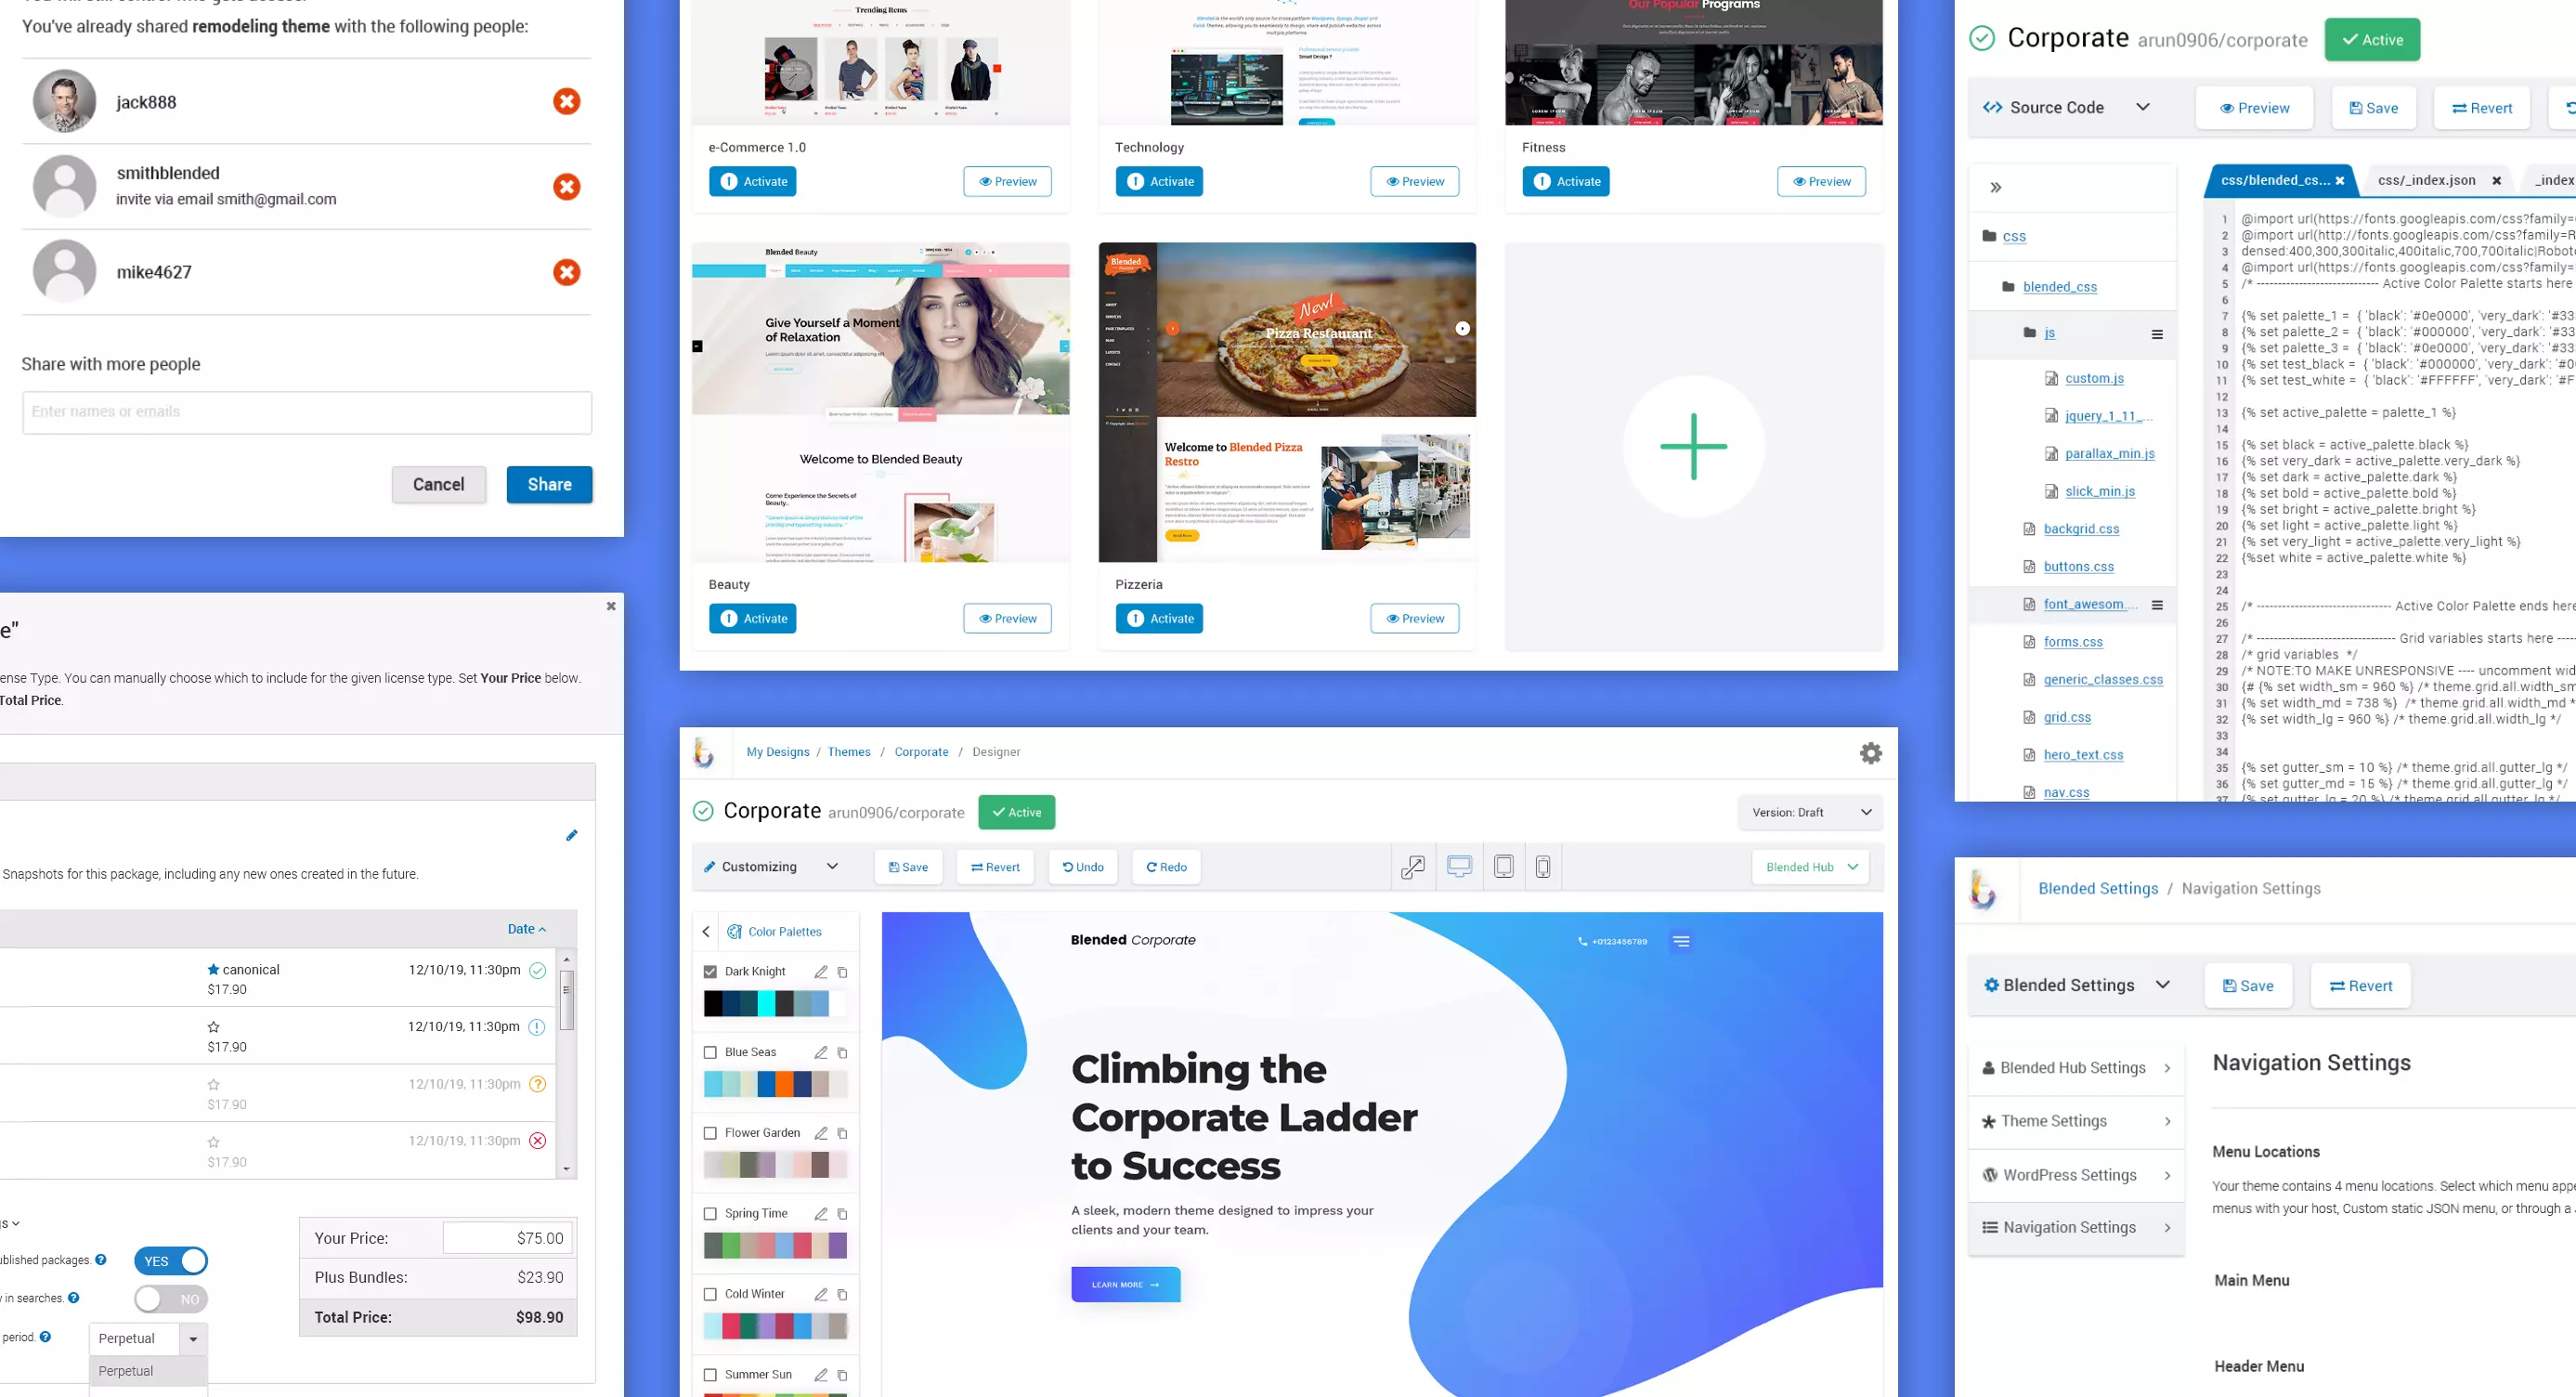This screenshot has width=2576, height=1397.
Task: Click the desktop preview icon in designer
Action: tap(1458, 868)
